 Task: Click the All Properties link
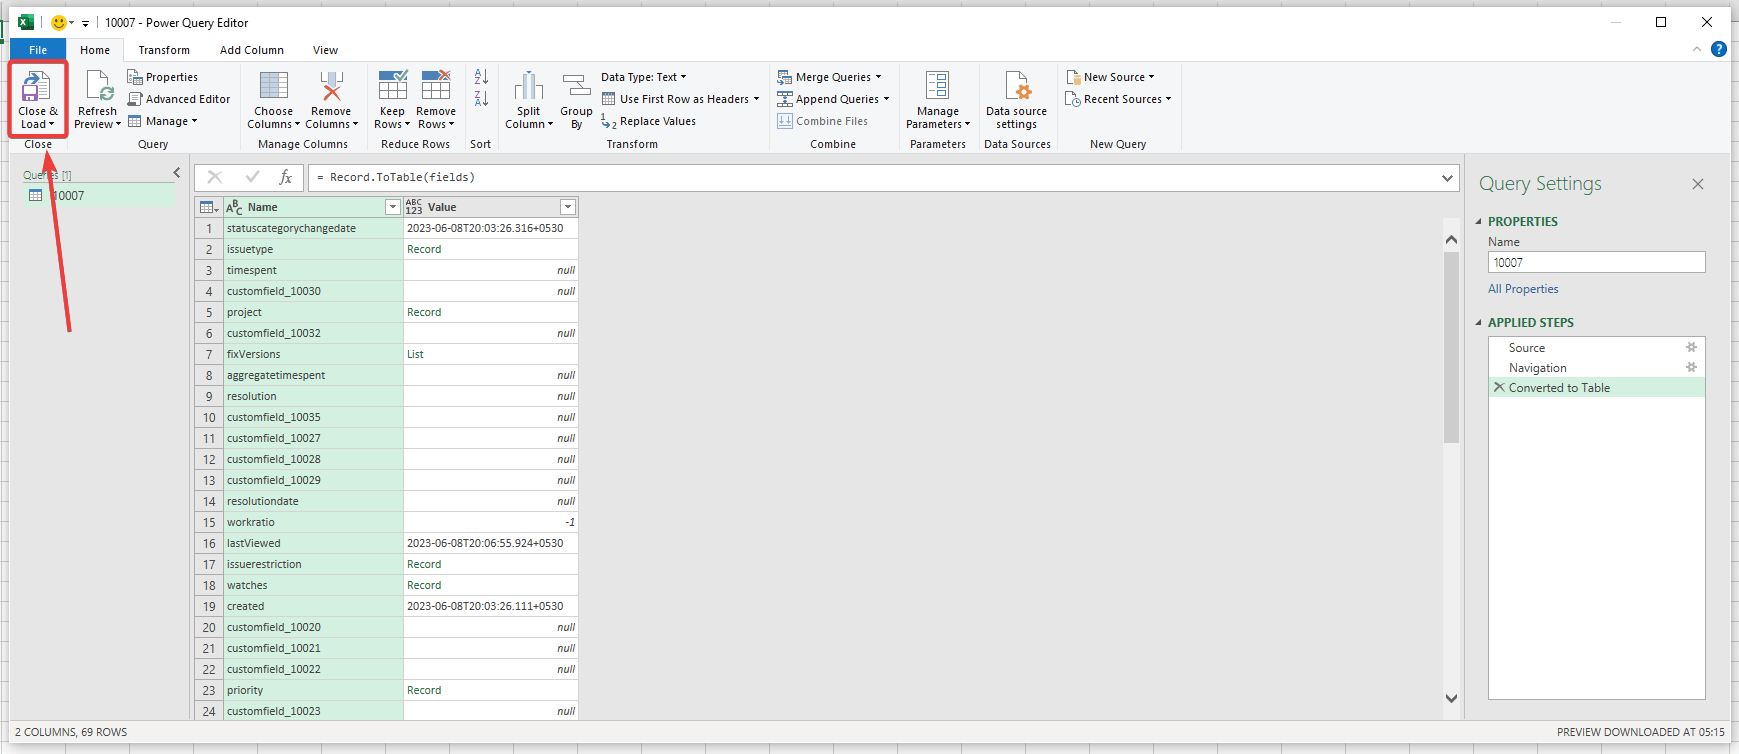pos(1523,289)
